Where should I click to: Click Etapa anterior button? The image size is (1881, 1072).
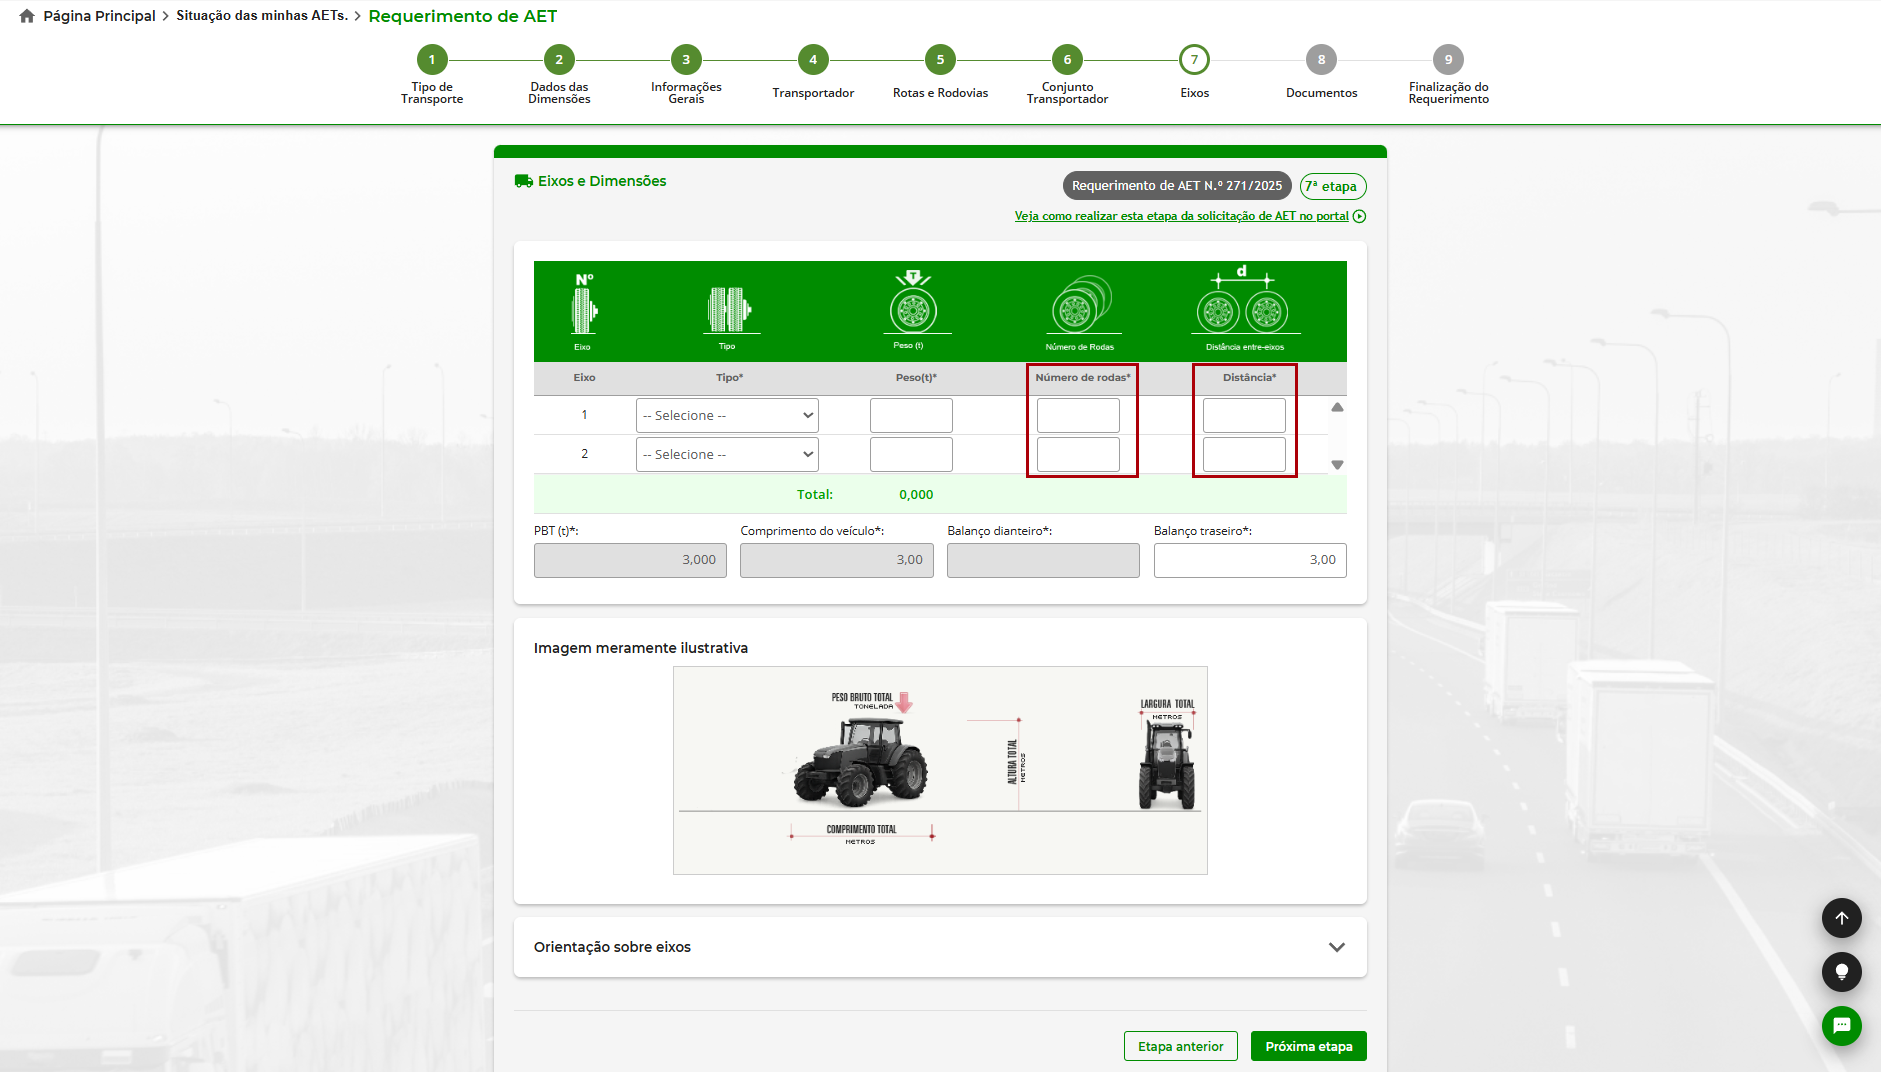point(1180,1046)
